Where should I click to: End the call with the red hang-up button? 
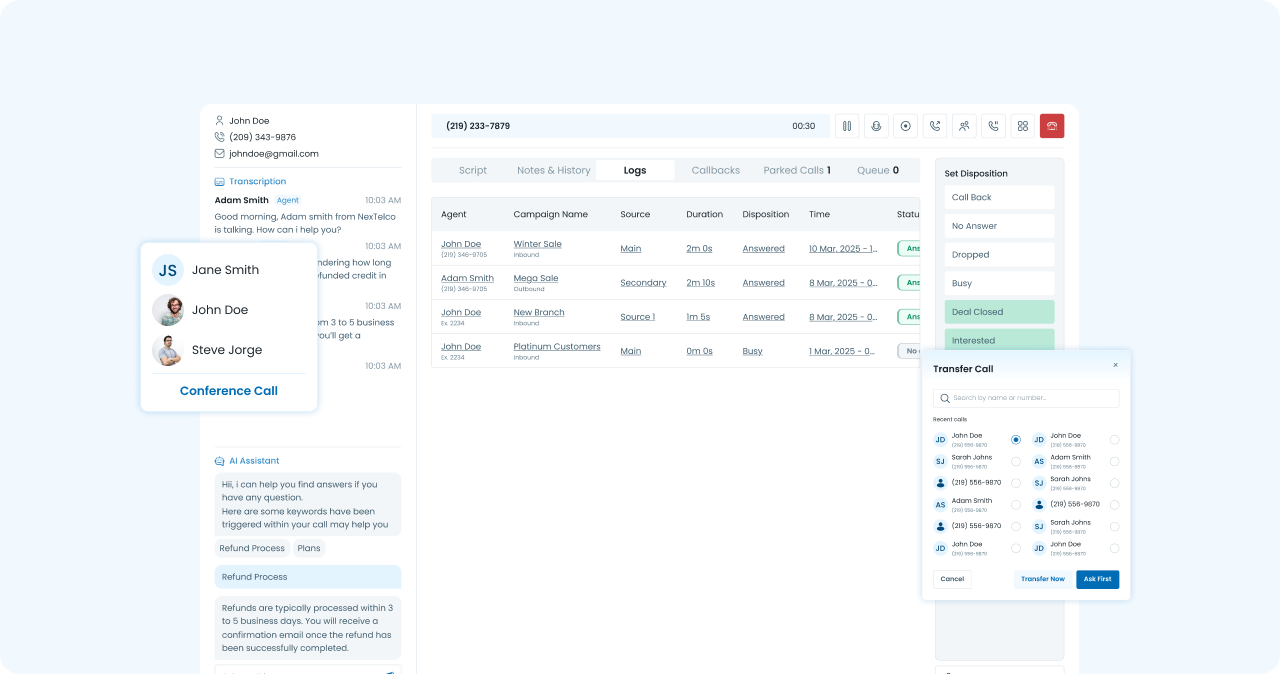(1052, 126)
